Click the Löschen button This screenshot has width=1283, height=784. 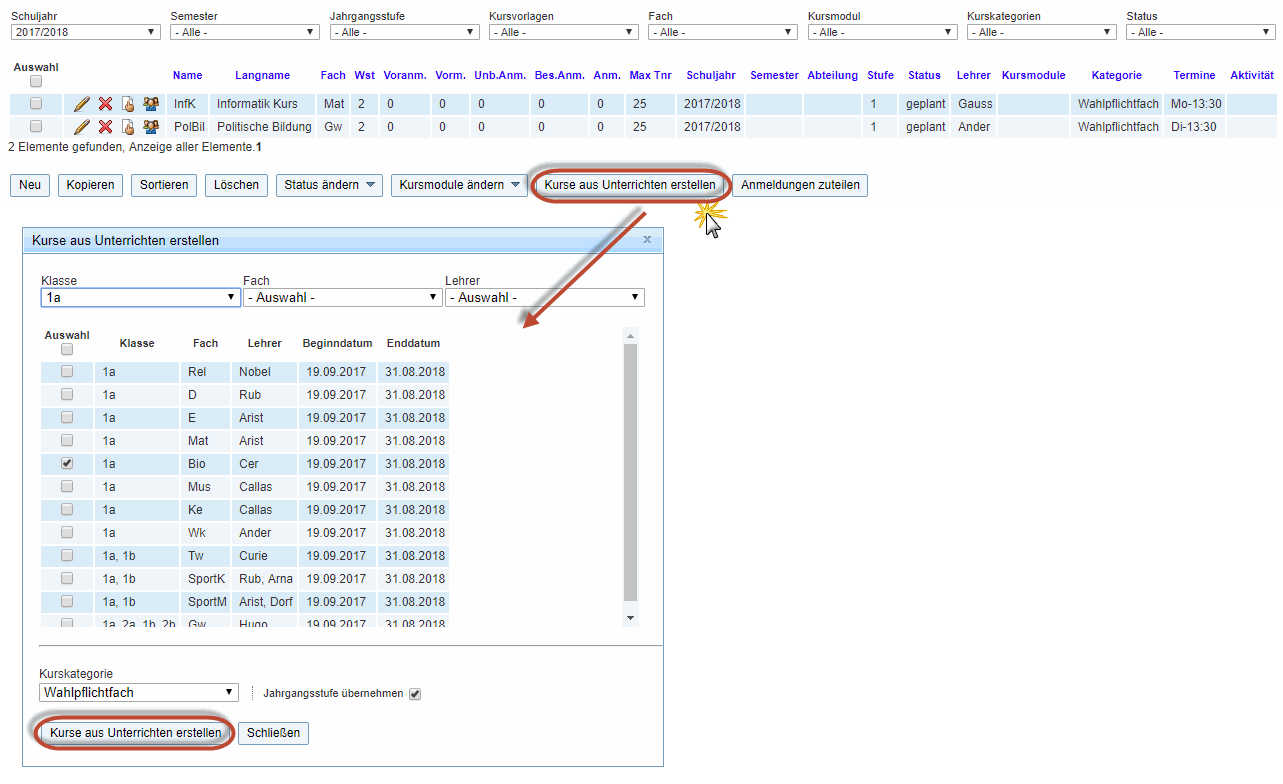pos(236,185)
